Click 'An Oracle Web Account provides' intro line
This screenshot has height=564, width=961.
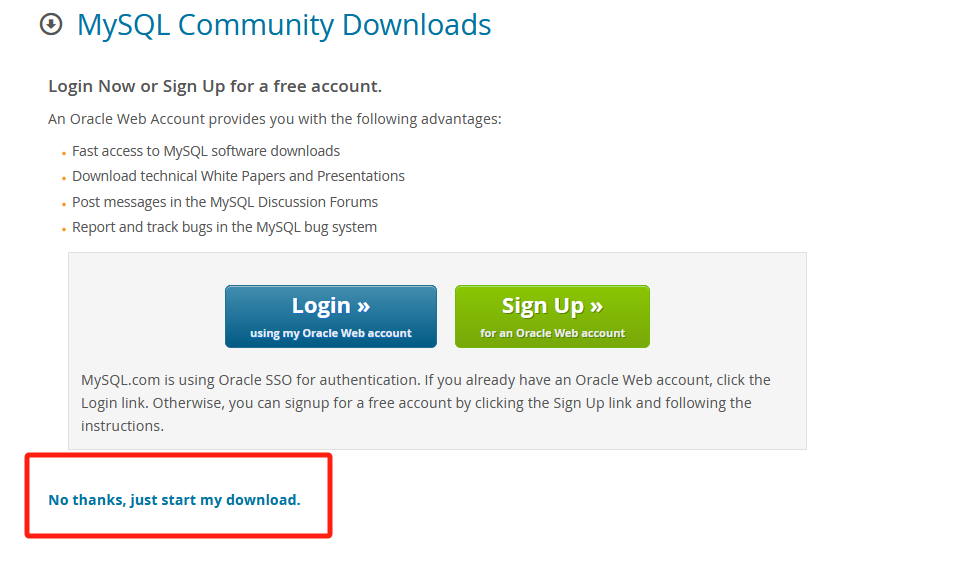click(x=275, y=119)
